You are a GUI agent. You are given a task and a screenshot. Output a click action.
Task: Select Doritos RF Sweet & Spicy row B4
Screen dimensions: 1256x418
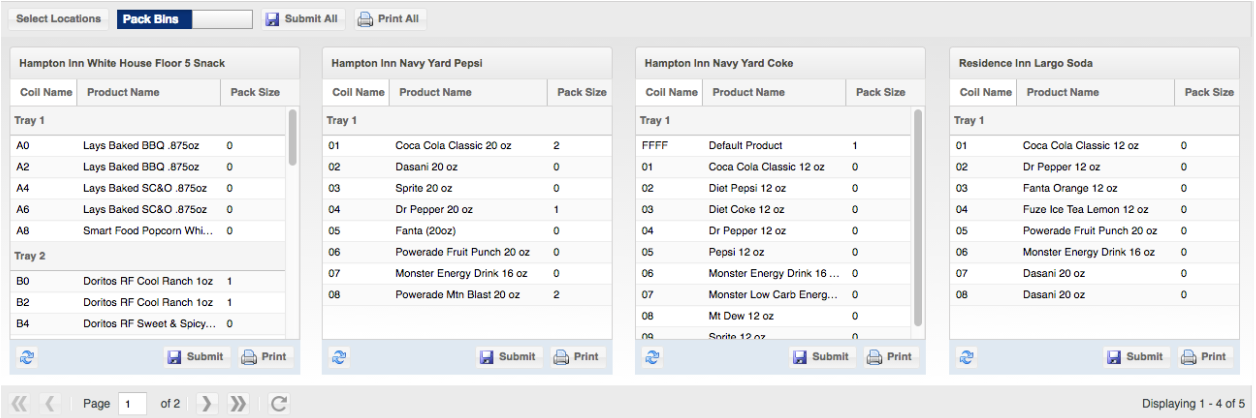tap(148, 324)
